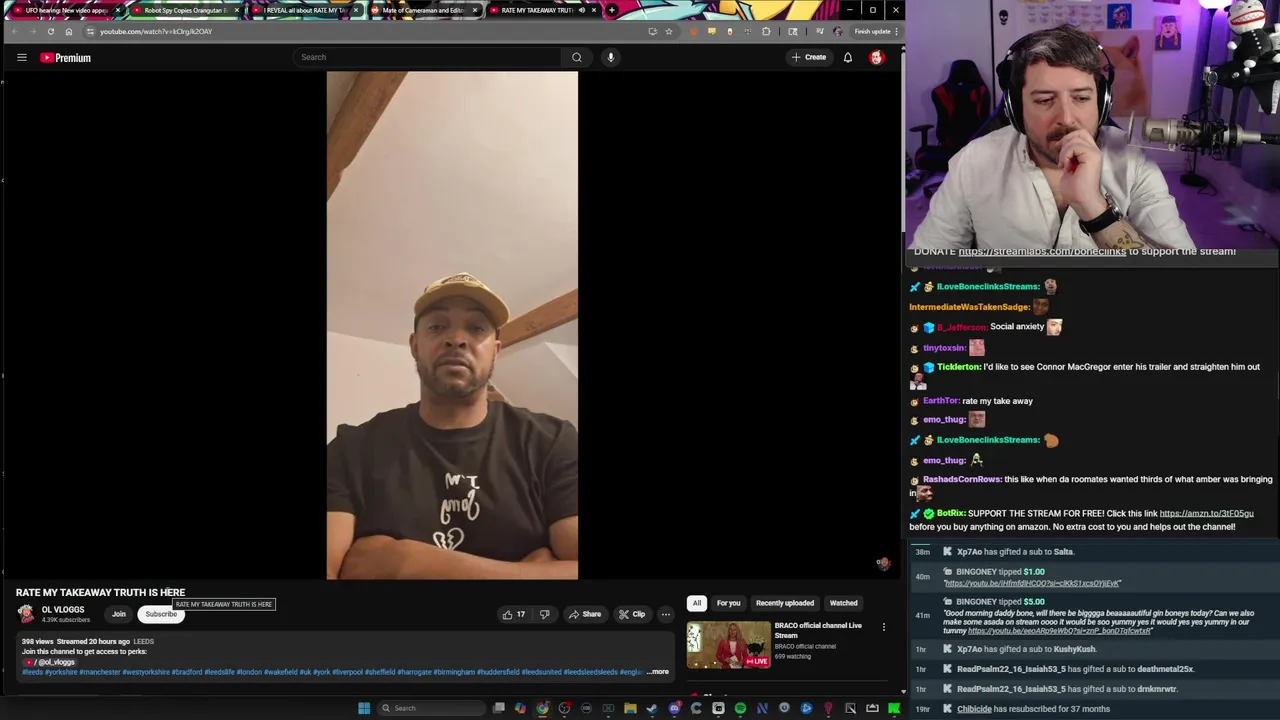Click the #leeds hashtag

coord(32,672)
